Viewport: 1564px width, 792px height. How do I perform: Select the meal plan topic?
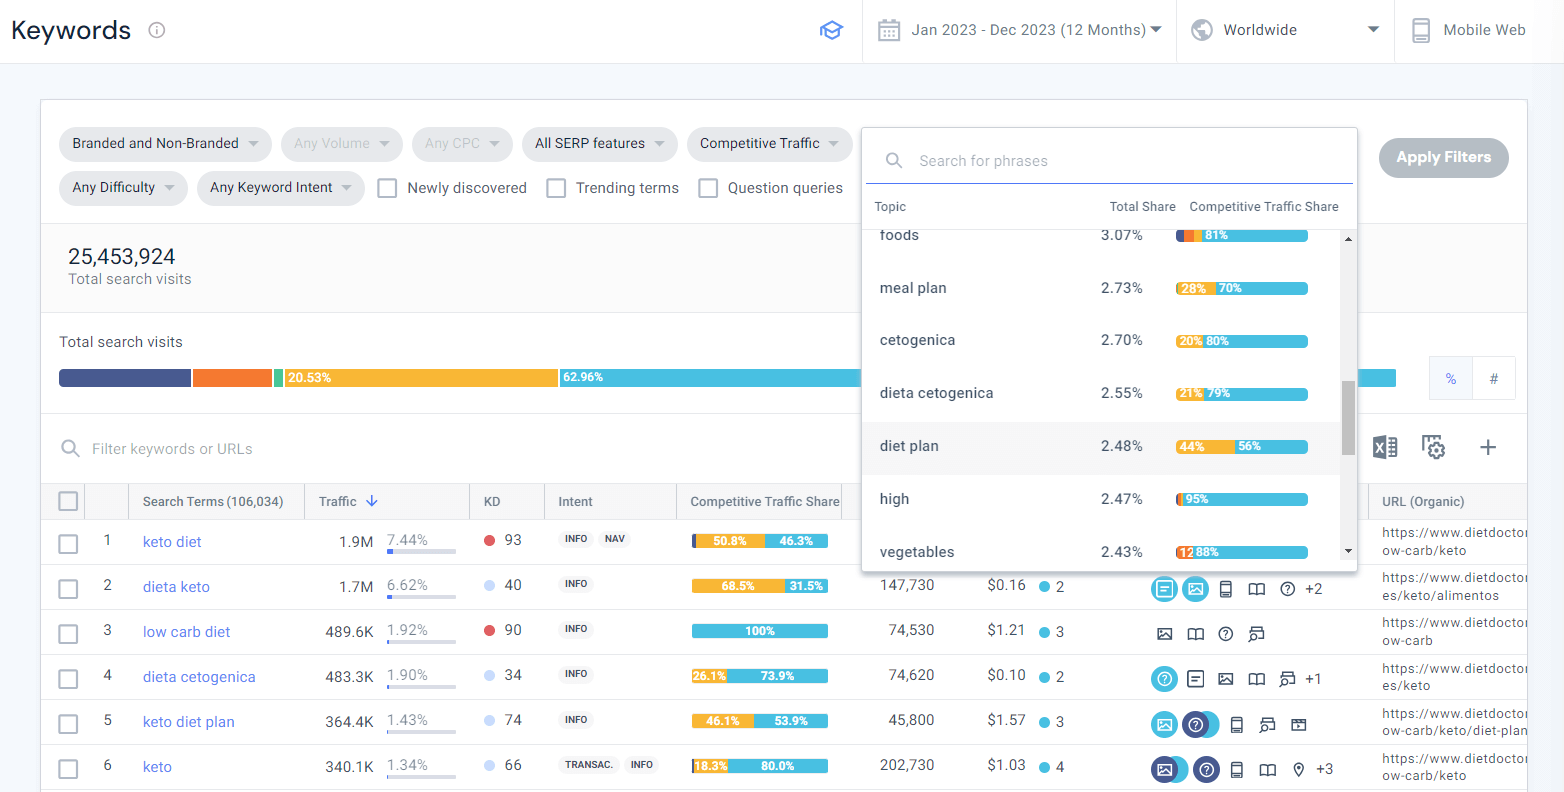click(1101, 288)
